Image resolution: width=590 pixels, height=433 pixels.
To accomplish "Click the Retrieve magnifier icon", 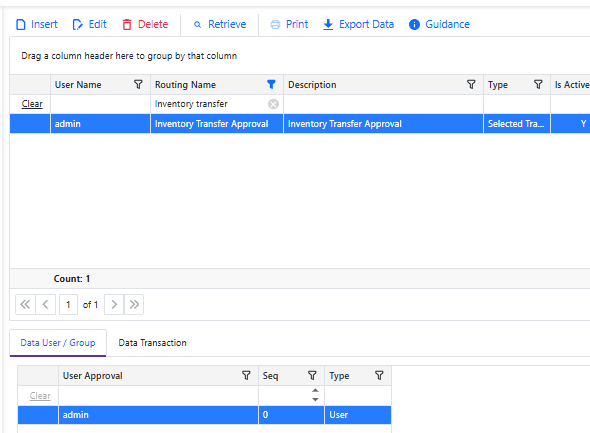I will (x=197, y=24).
